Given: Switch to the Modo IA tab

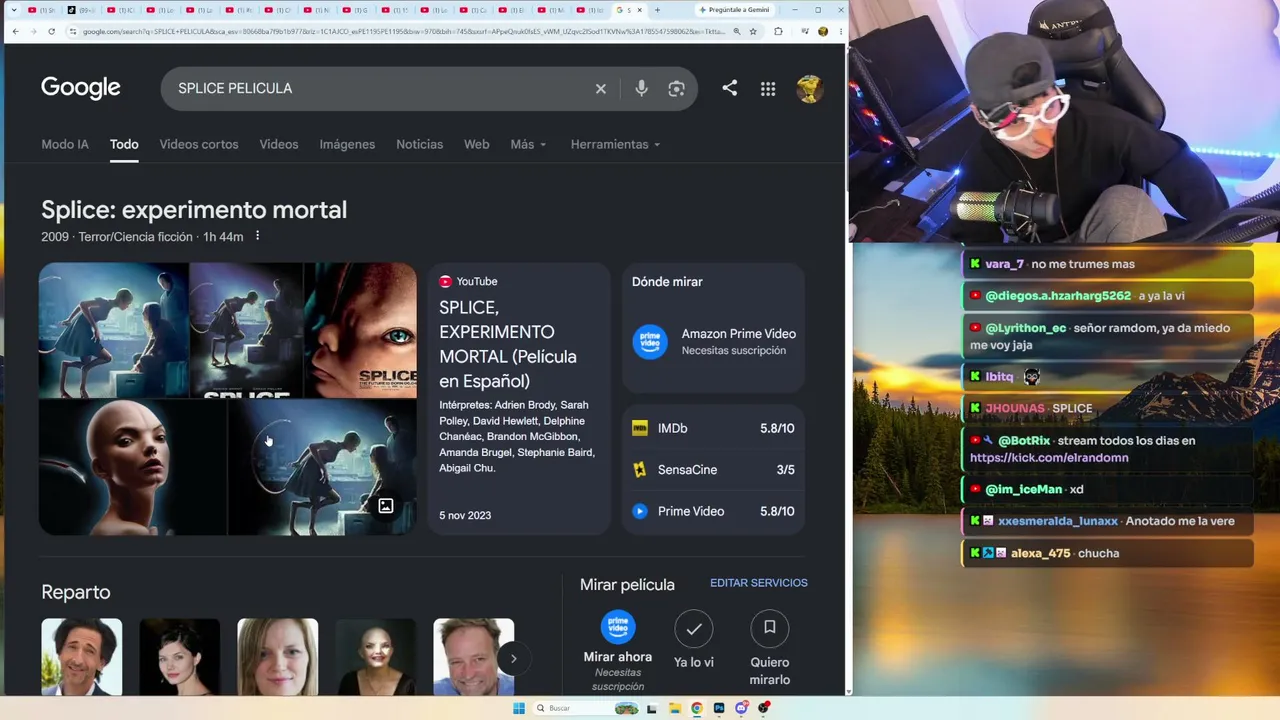Looking at the screenshot, I should pos(65,144).
